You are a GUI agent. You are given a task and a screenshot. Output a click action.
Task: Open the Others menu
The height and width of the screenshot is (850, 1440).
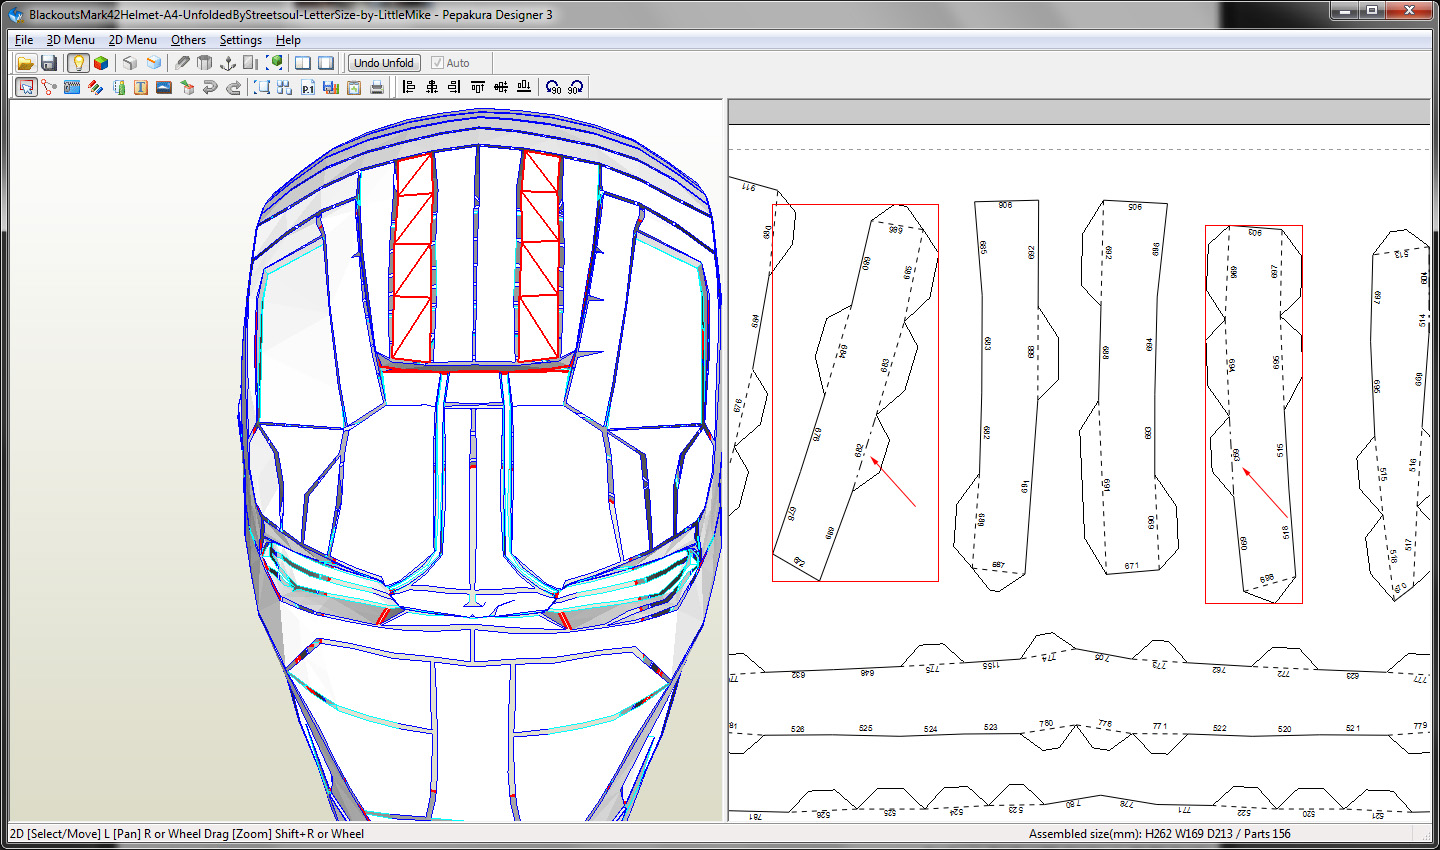188,40
